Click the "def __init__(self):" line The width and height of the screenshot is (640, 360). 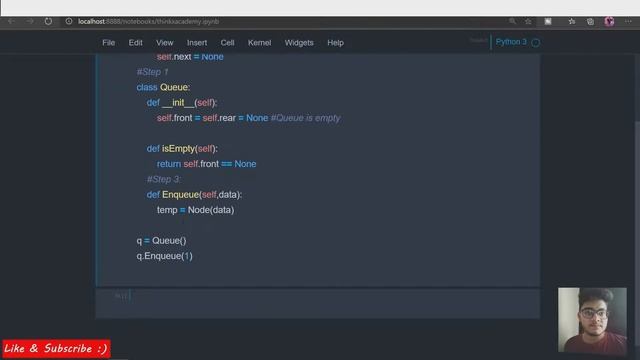tap(182, 102)
